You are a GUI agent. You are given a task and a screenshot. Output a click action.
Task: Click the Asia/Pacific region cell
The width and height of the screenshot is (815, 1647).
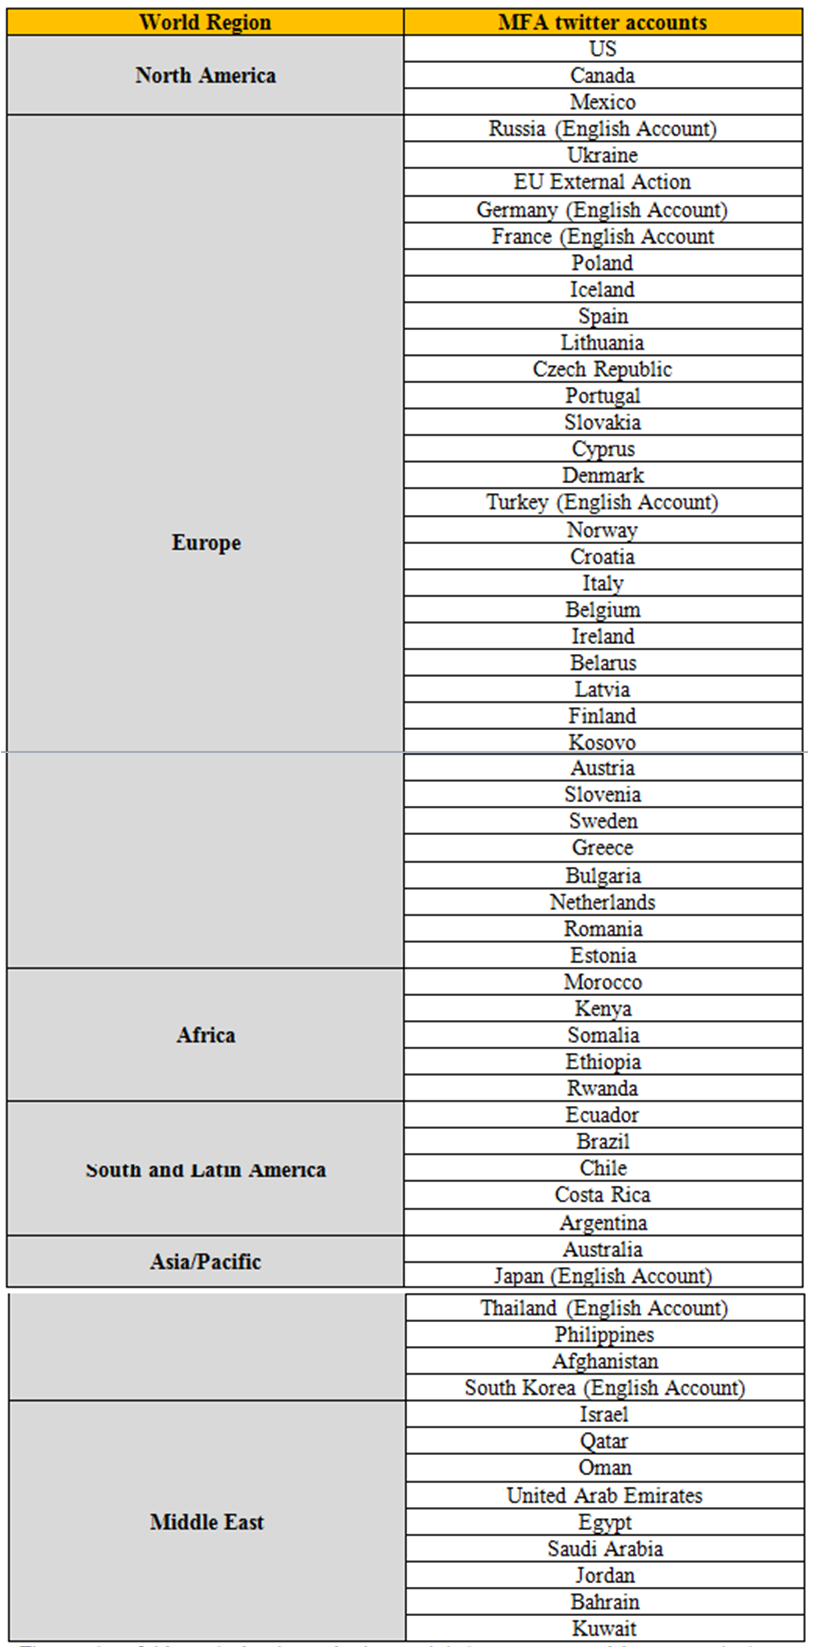[x=205, y=1262]
